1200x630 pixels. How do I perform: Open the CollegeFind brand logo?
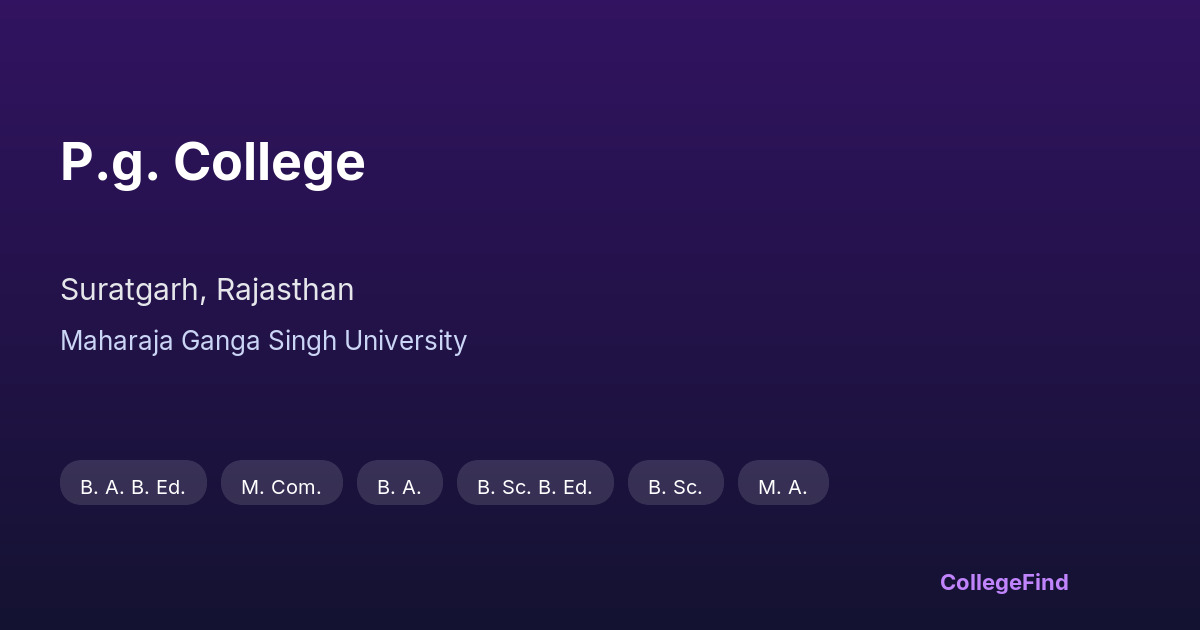1004,582
